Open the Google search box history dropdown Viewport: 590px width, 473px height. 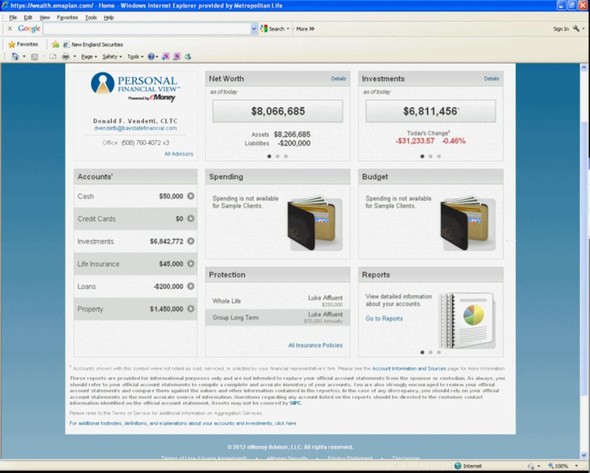[x=254, y=29]
